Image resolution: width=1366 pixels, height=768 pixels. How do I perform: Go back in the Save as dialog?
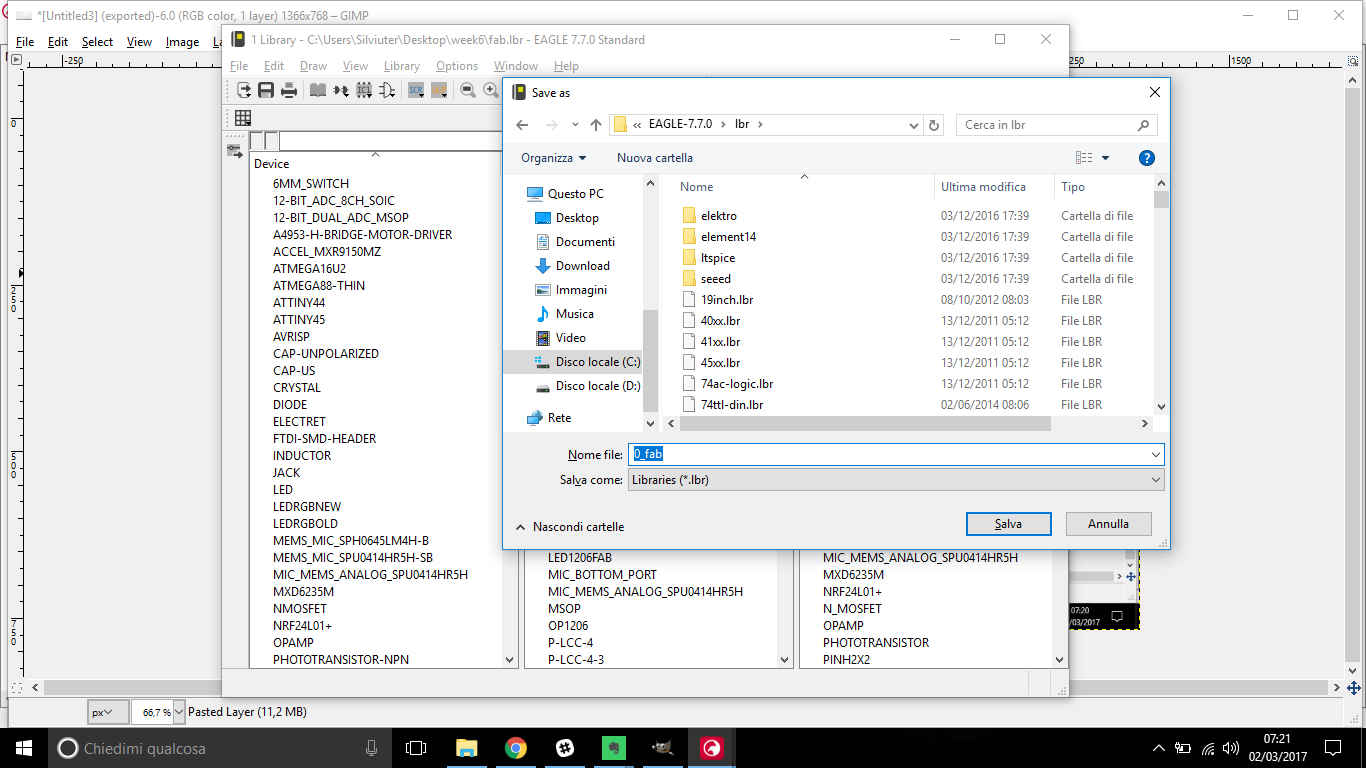pyautogui.click(x=521, y=125)
